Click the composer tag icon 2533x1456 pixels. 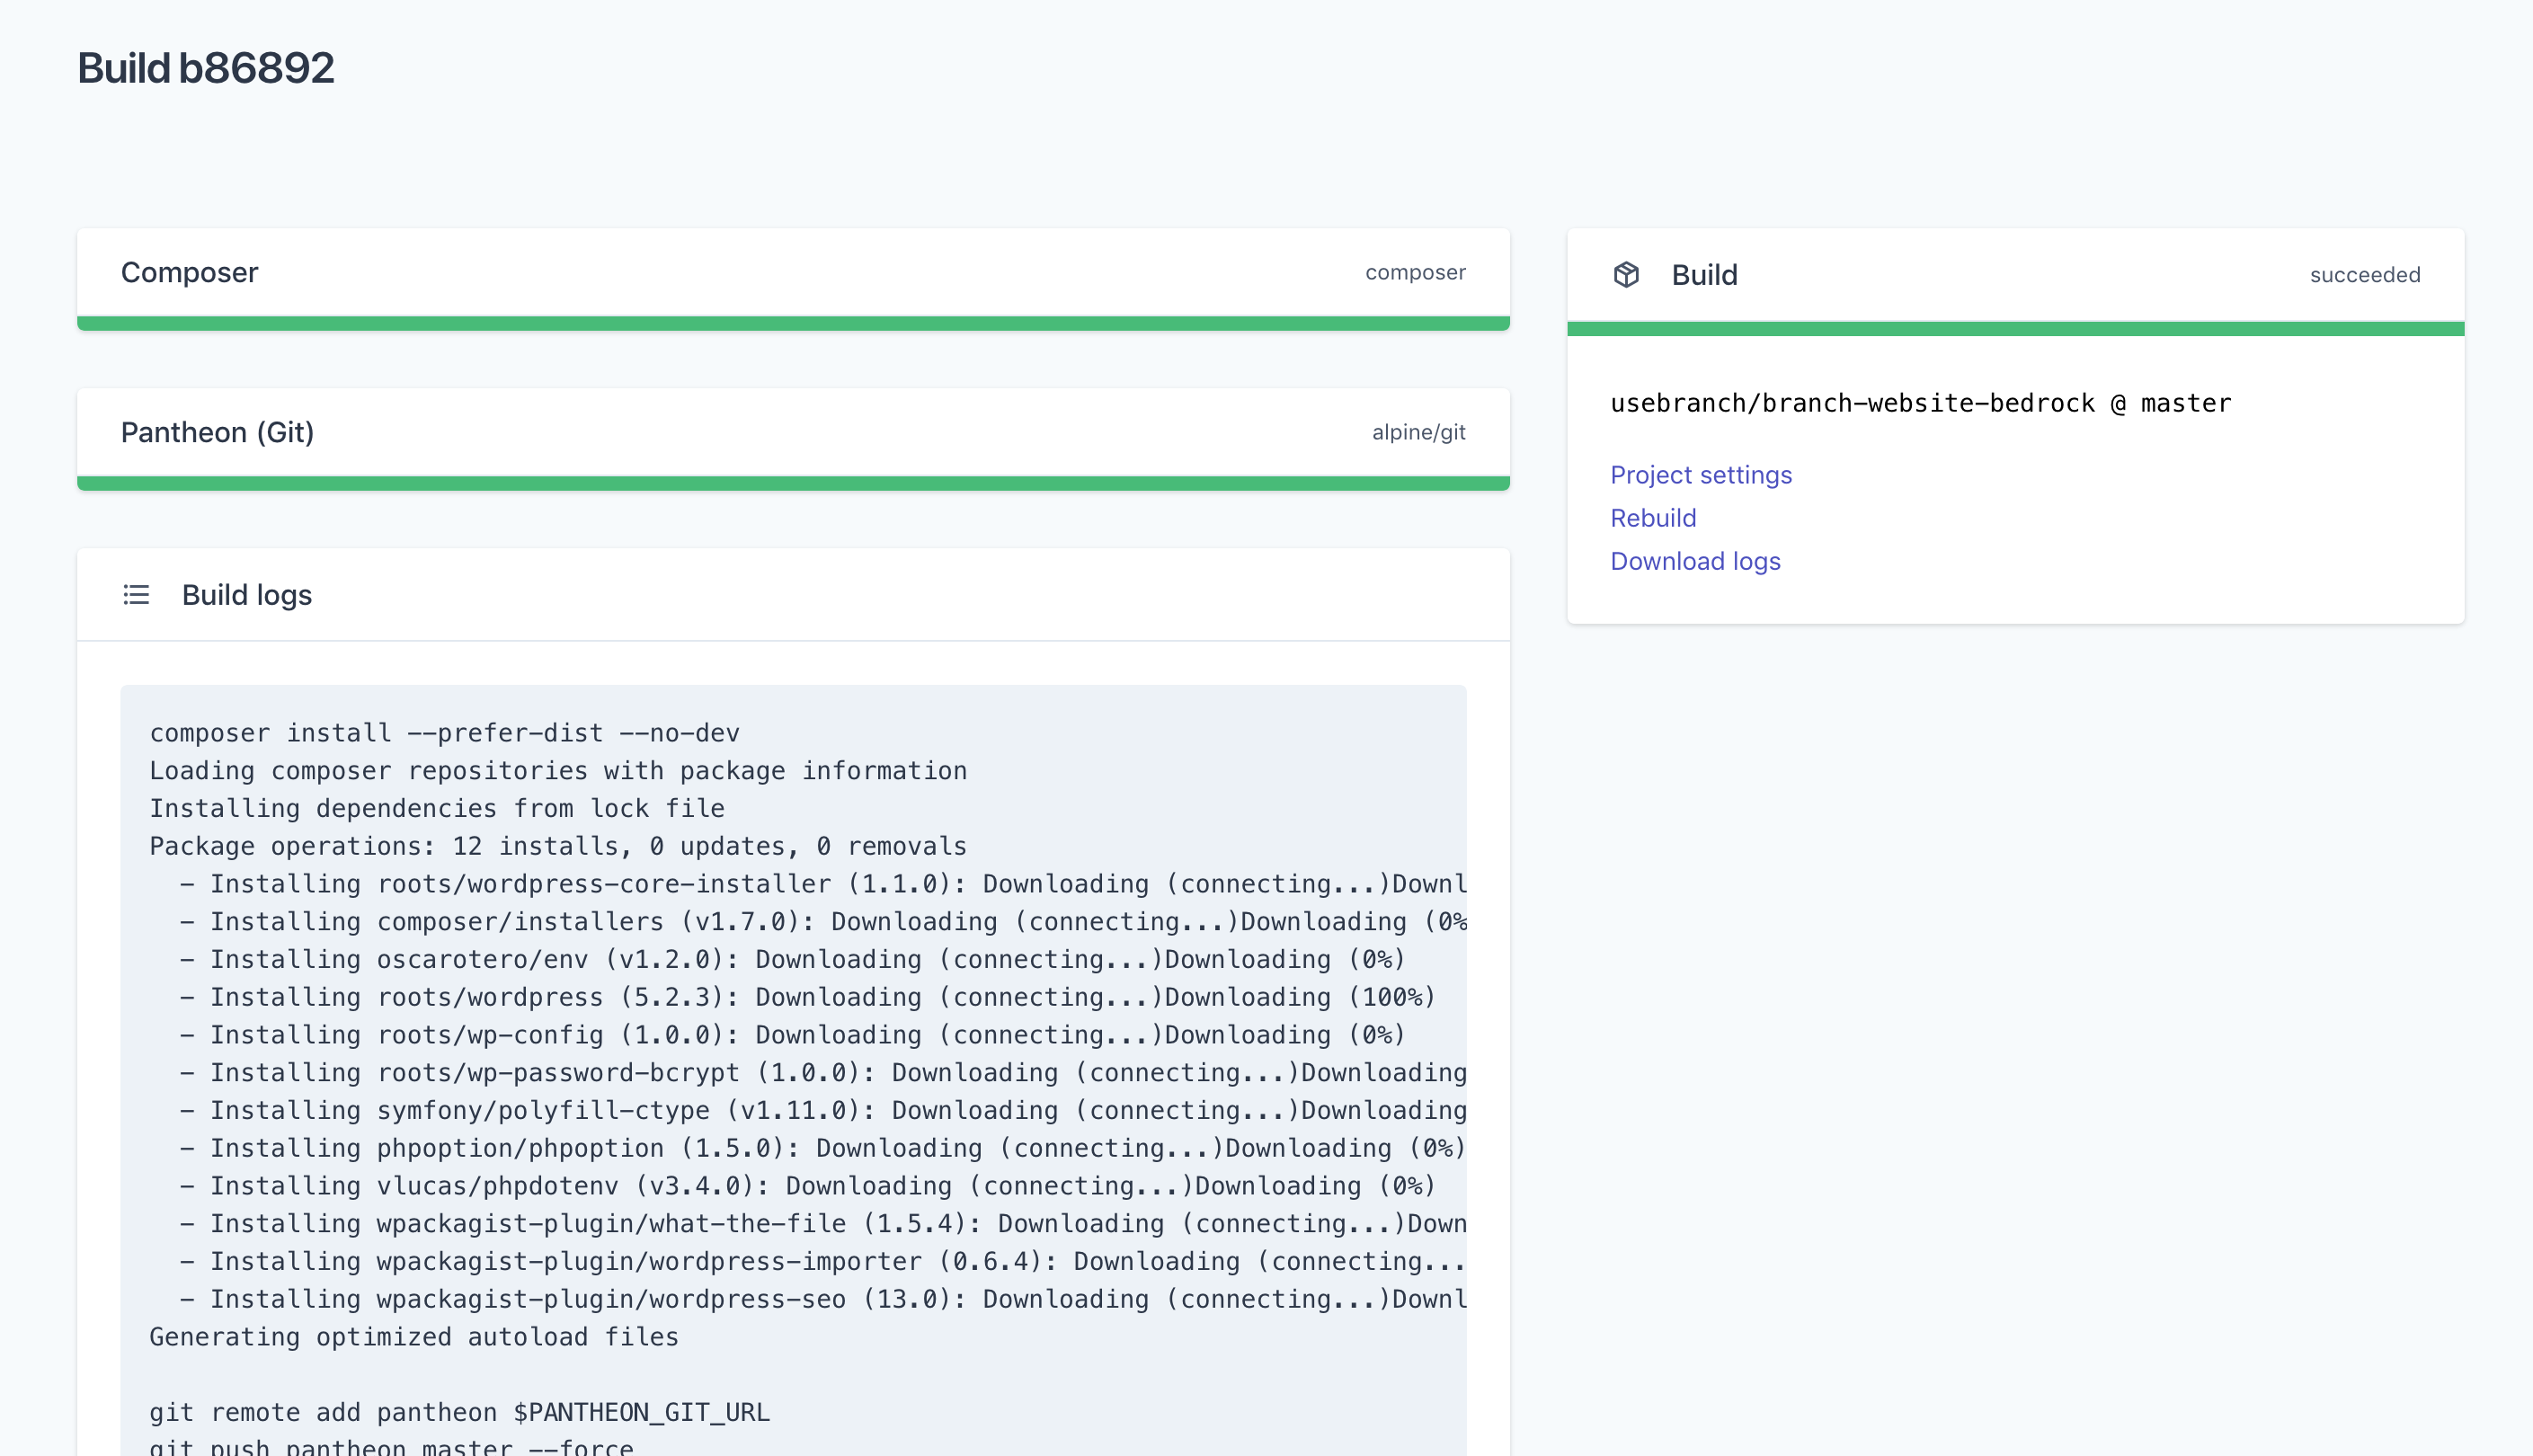point(1416,271)
